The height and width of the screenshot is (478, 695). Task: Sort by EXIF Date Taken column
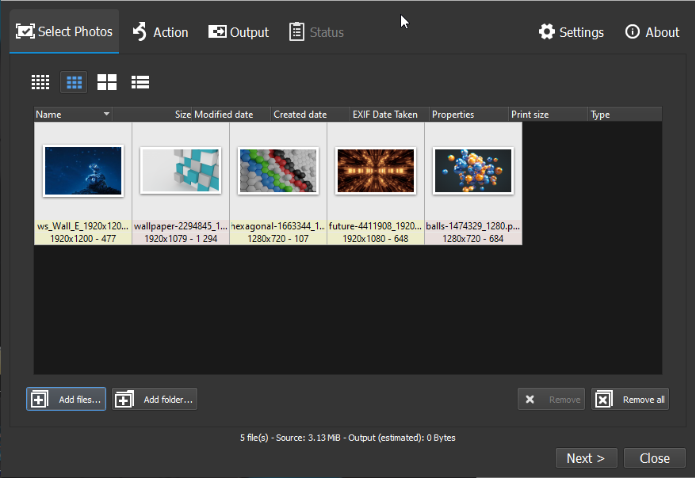[x=385, y=115]
